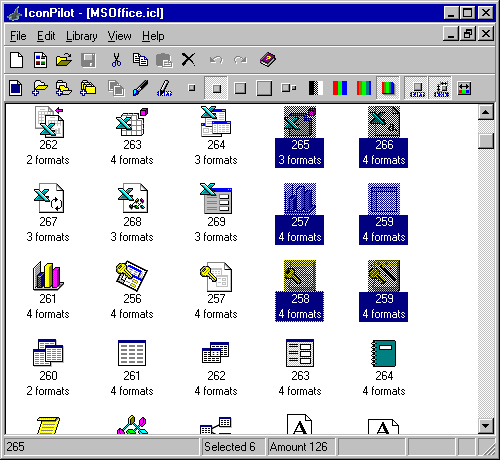Edit icon using the blue paintbrush tool
500x460 pixels.
[x=140, y=88]
